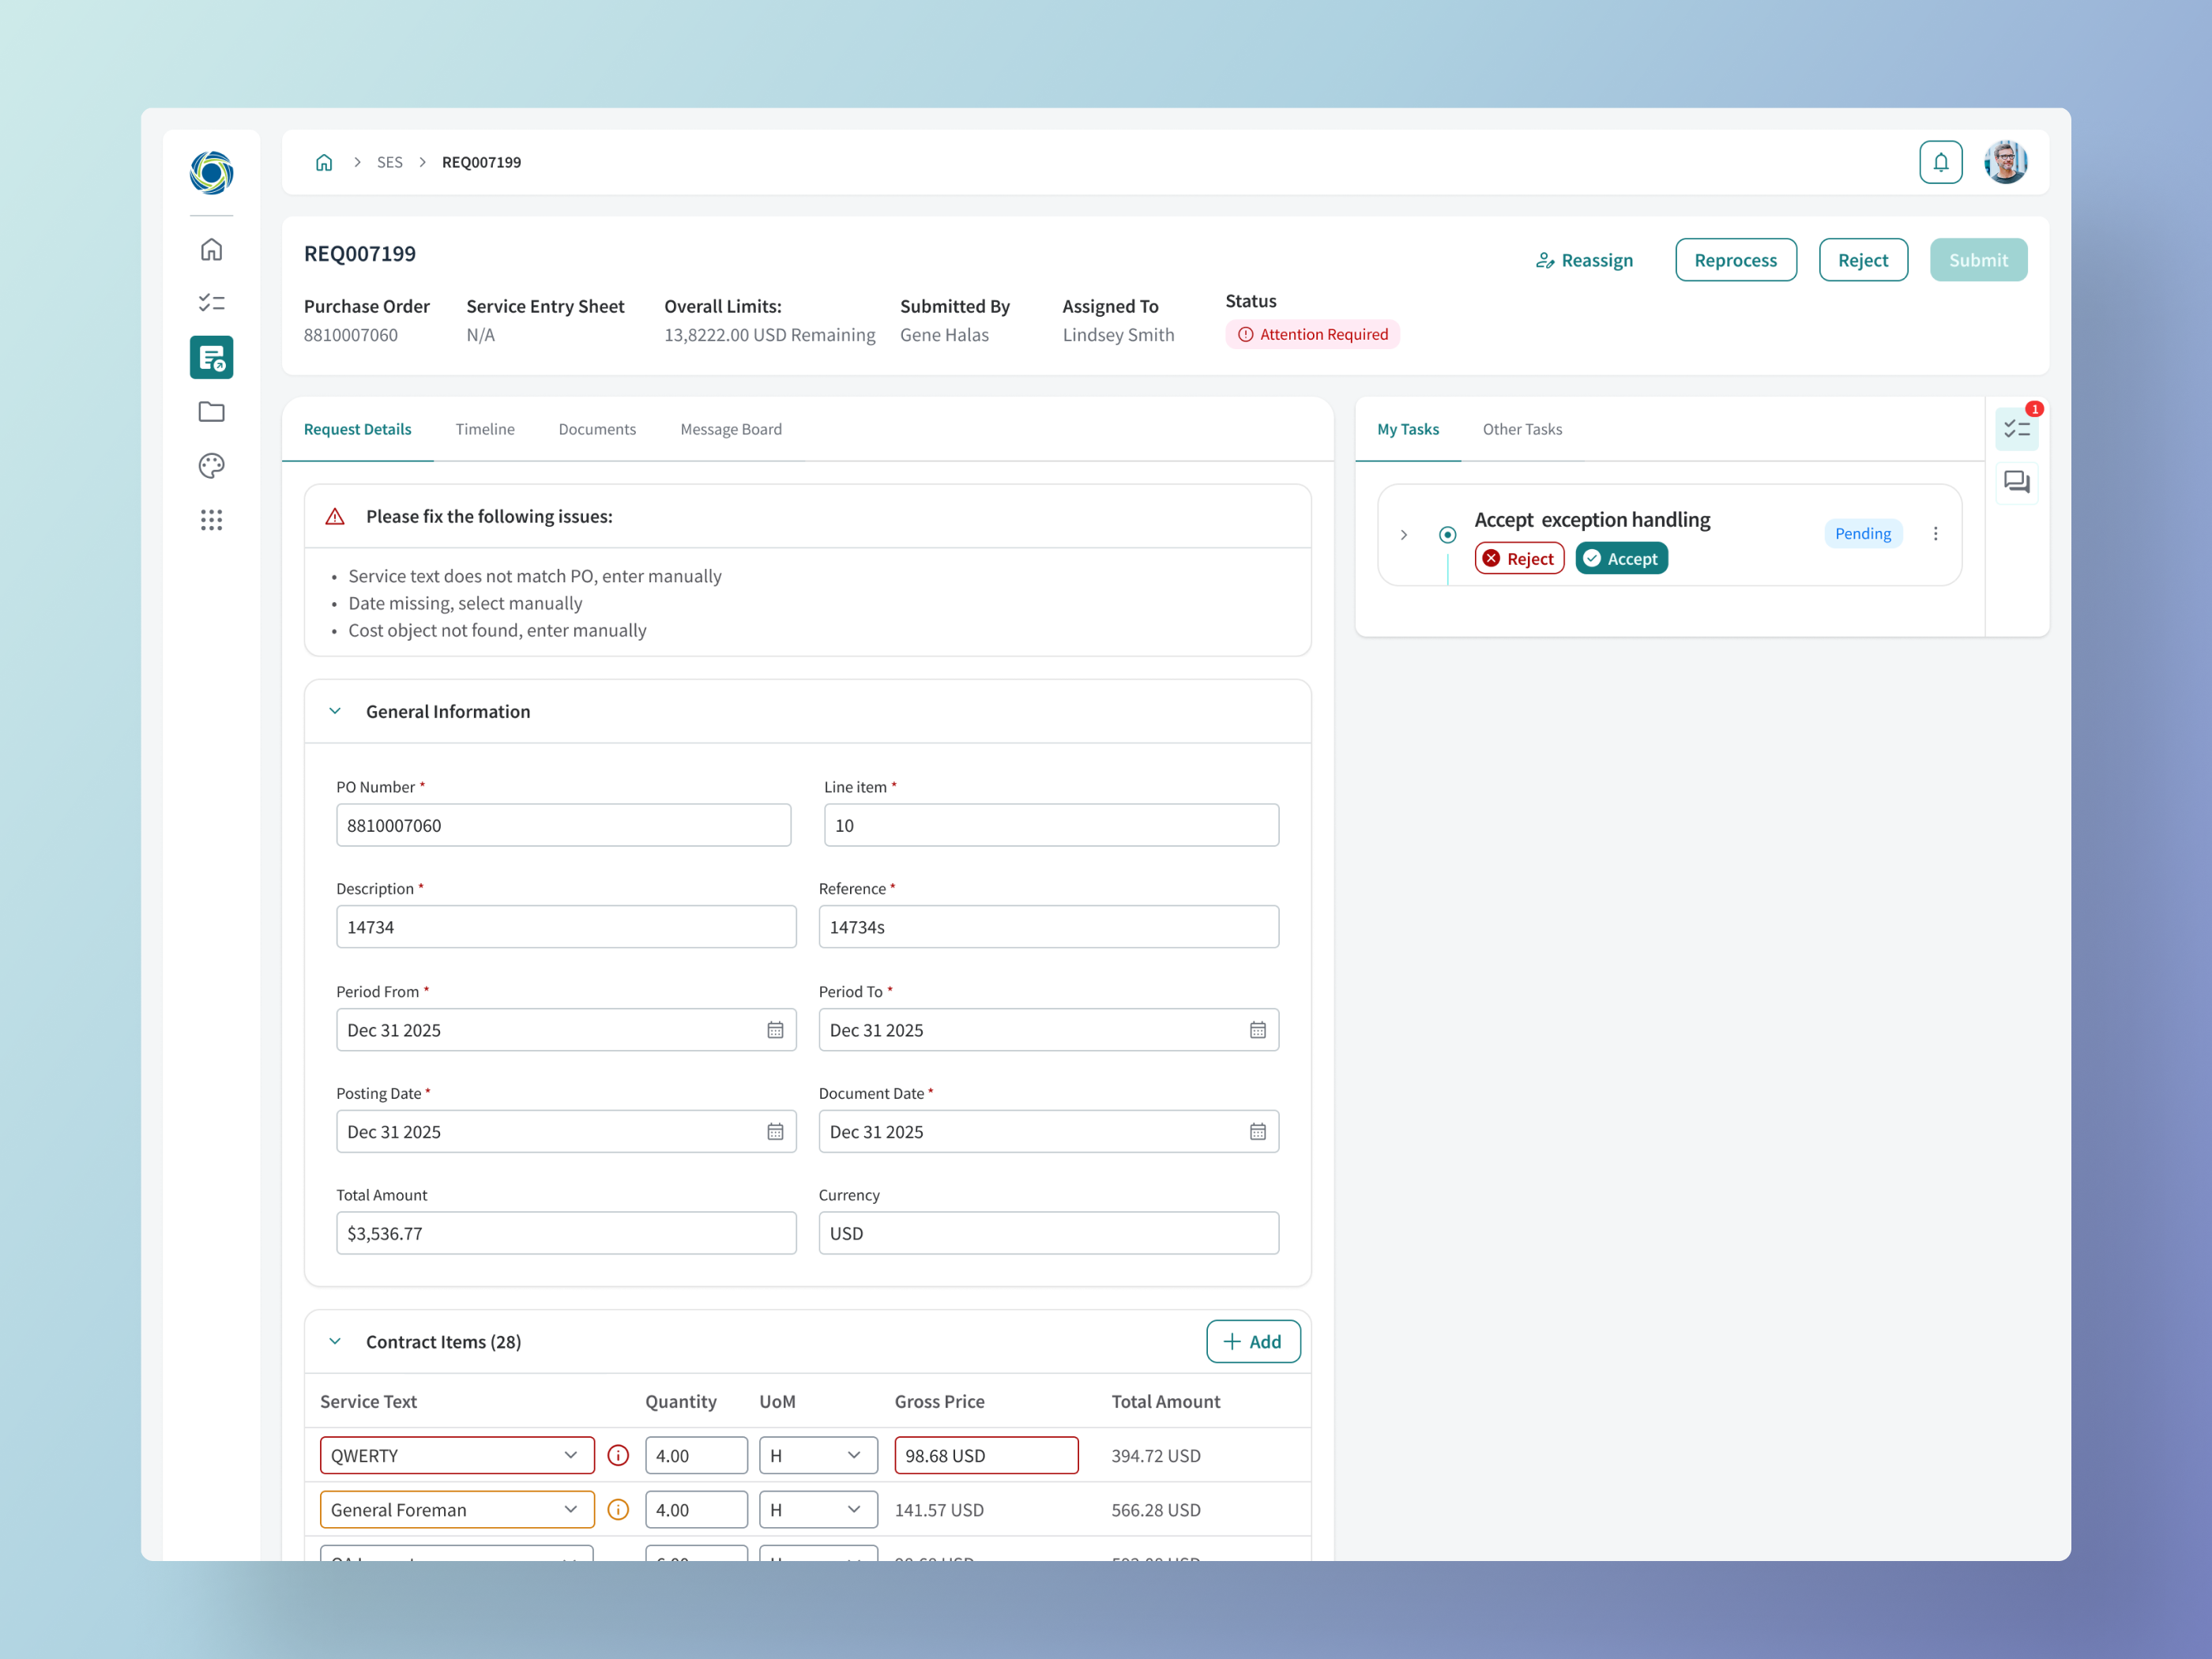Open the Documents tab
Viewport: 2212px width, 1659px height.
[597, 429]
